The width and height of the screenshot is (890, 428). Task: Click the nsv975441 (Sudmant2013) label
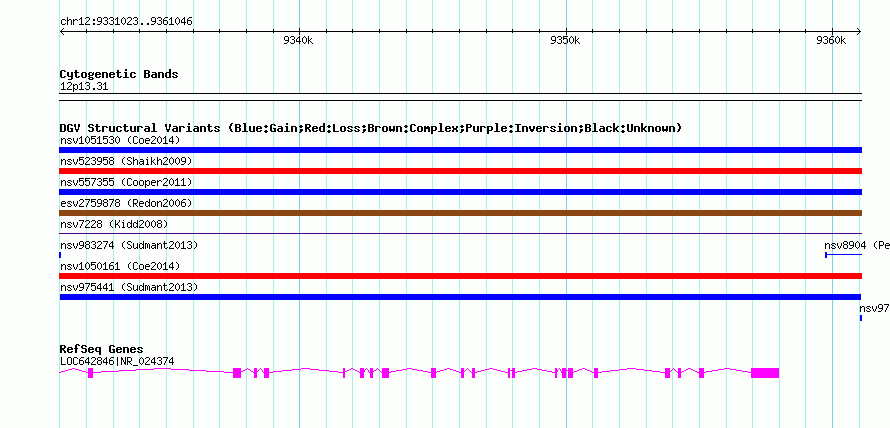(x=129, y=287)
